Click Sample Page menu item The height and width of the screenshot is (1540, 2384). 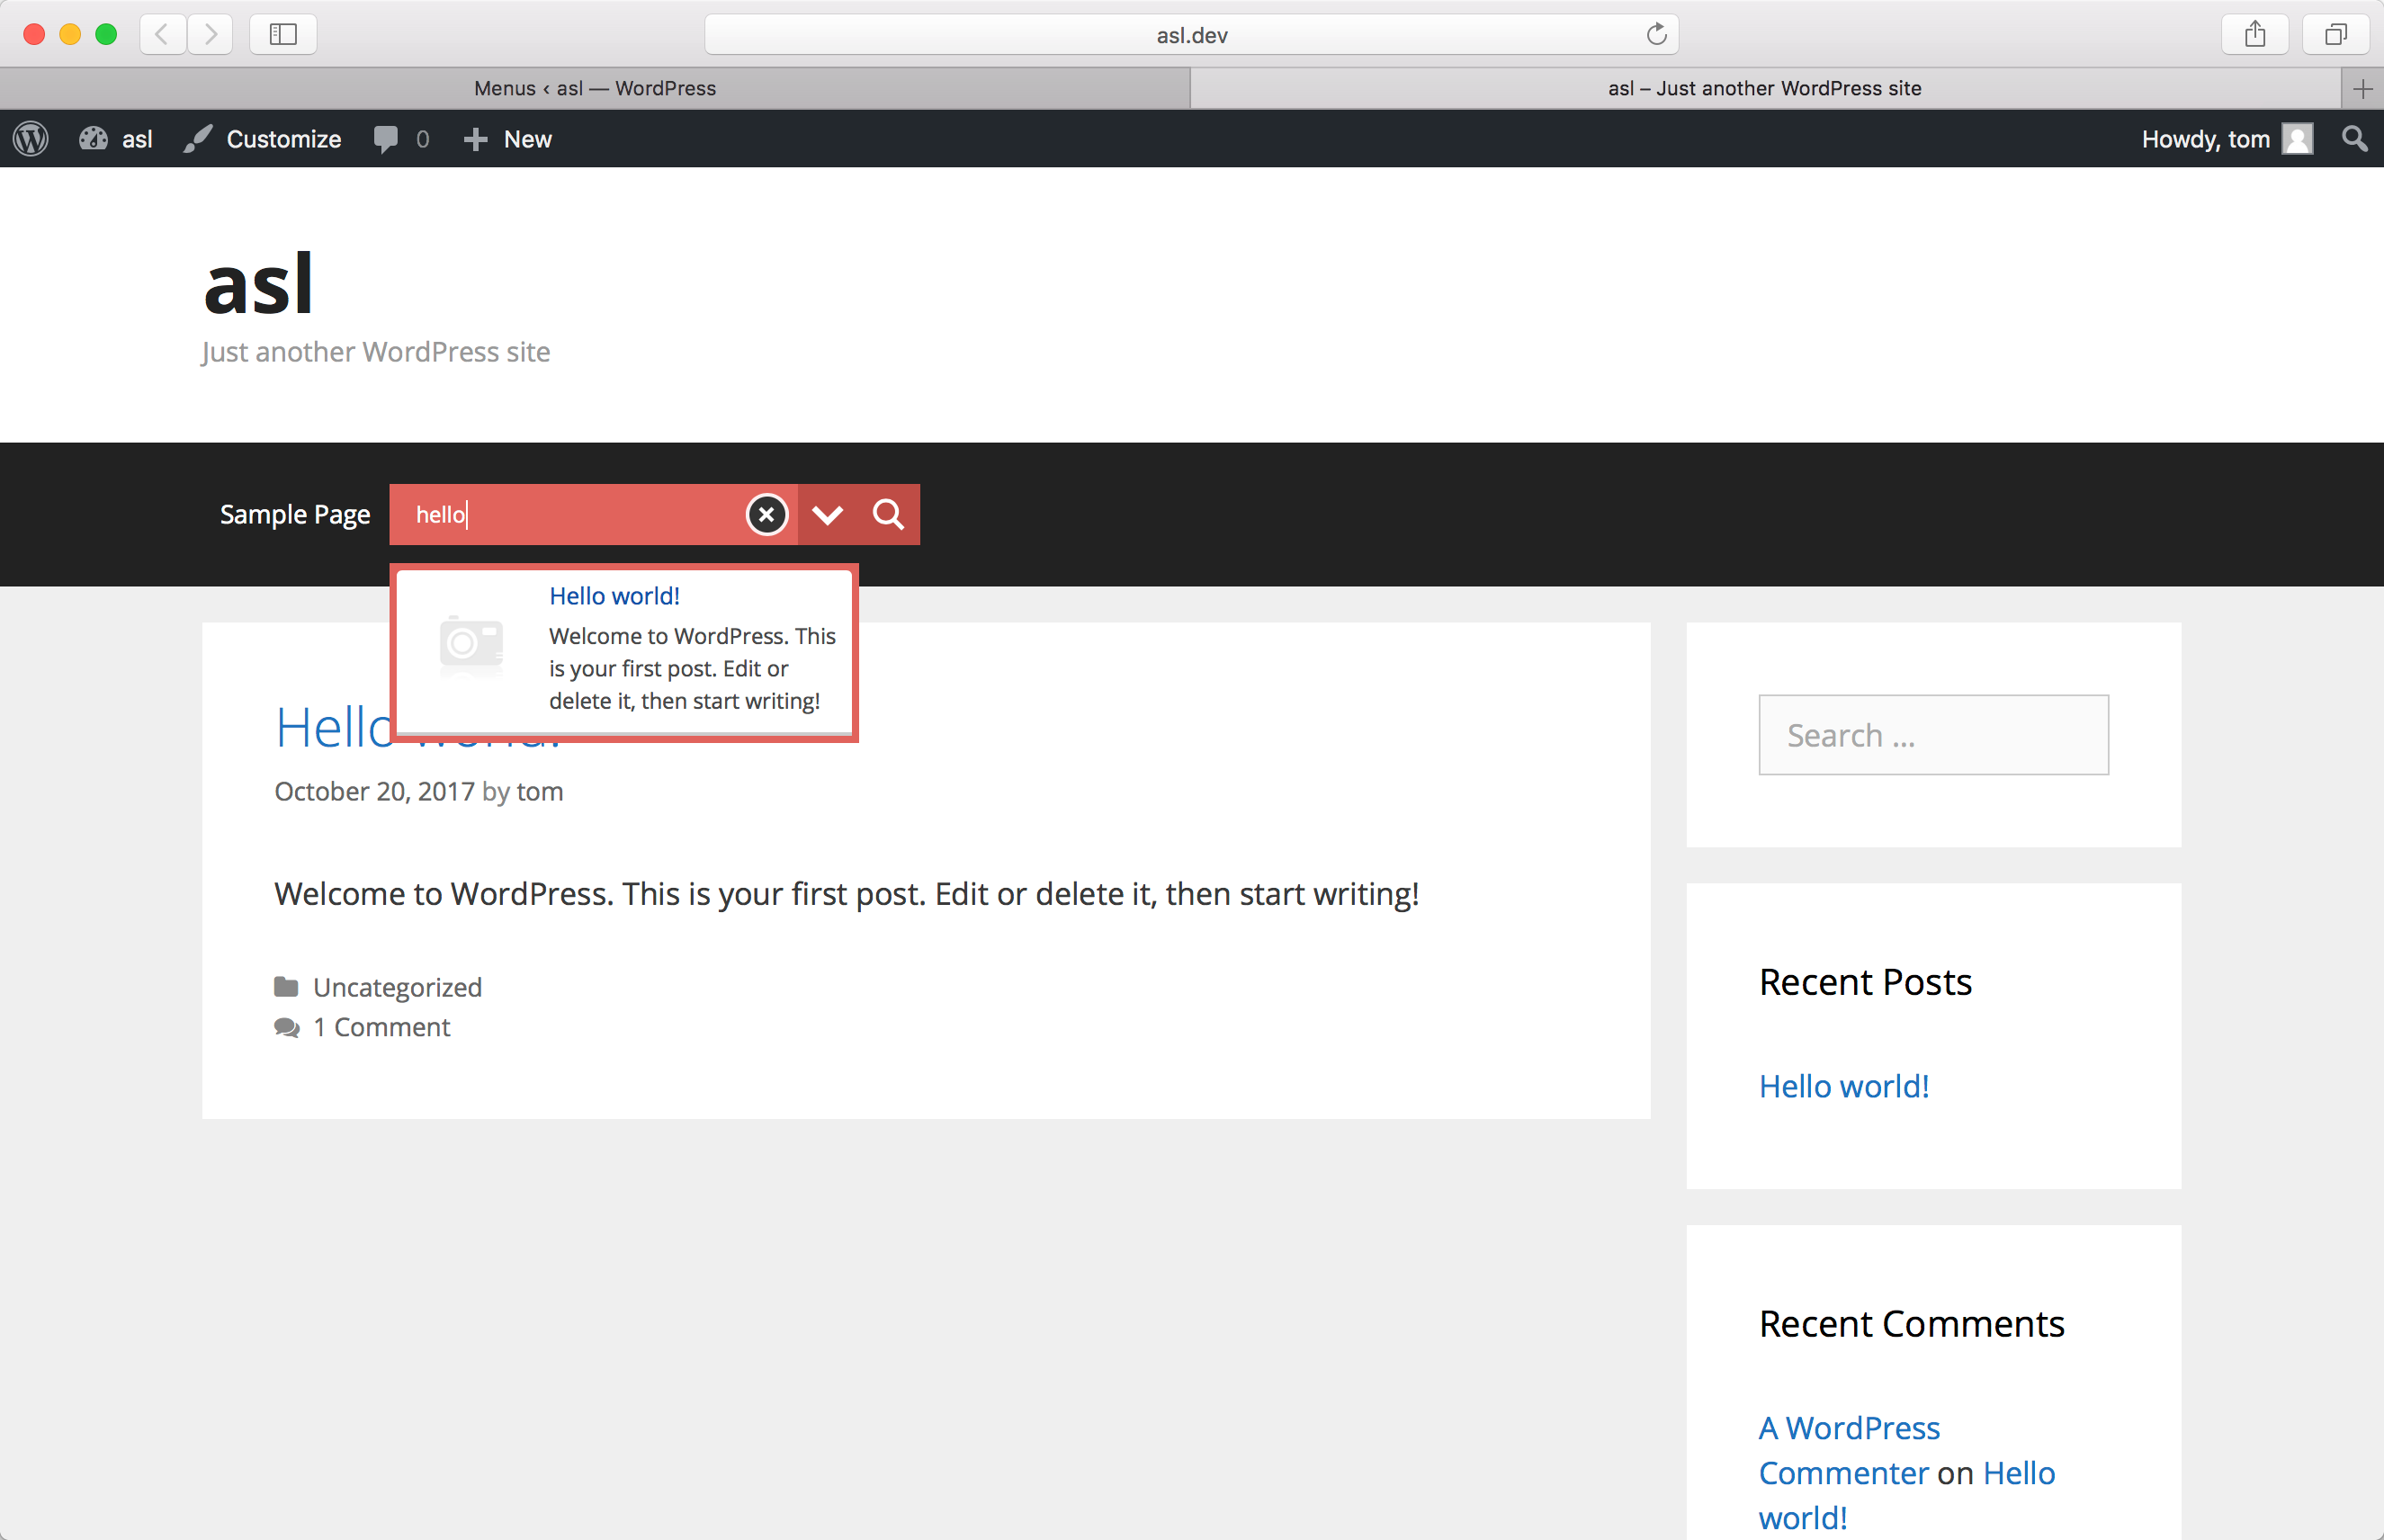pyautogui.click(x=295, y=515)
